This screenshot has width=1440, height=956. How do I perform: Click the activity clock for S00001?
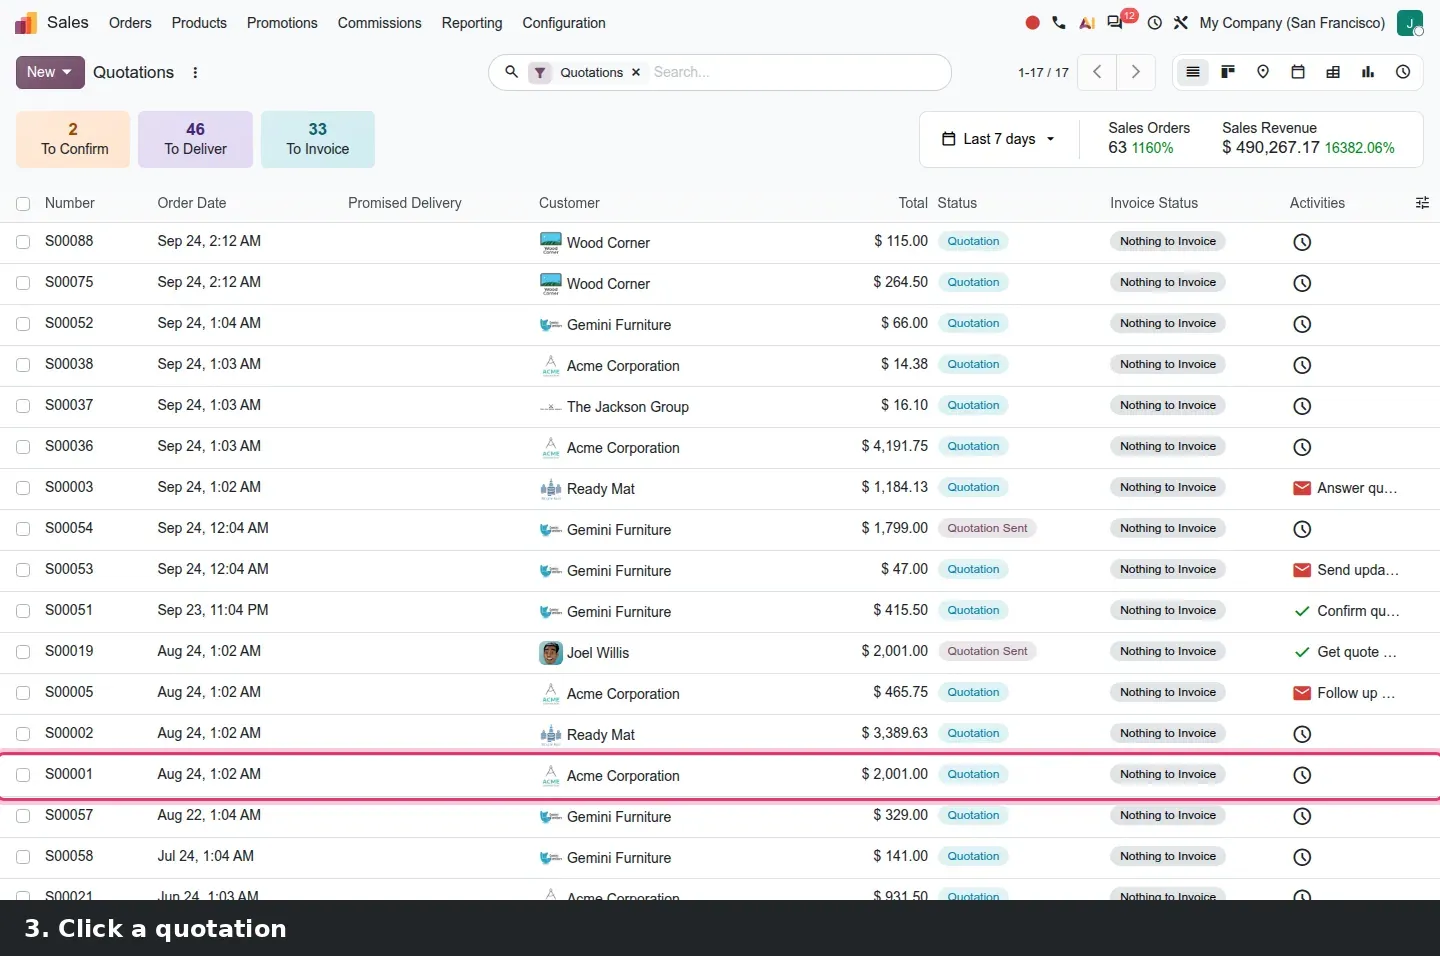point(1302,775)
